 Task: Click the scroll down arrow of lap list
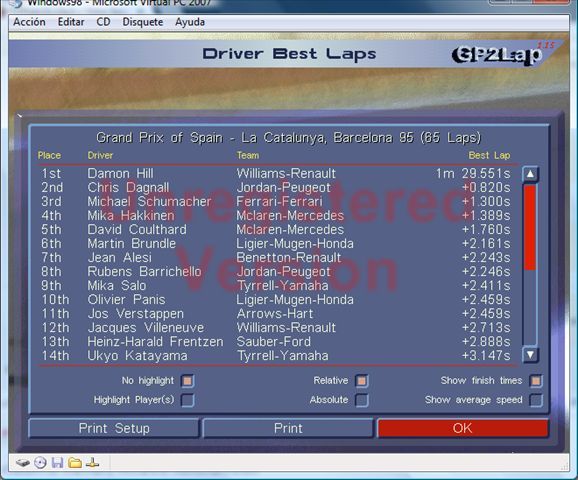(530, 355)
